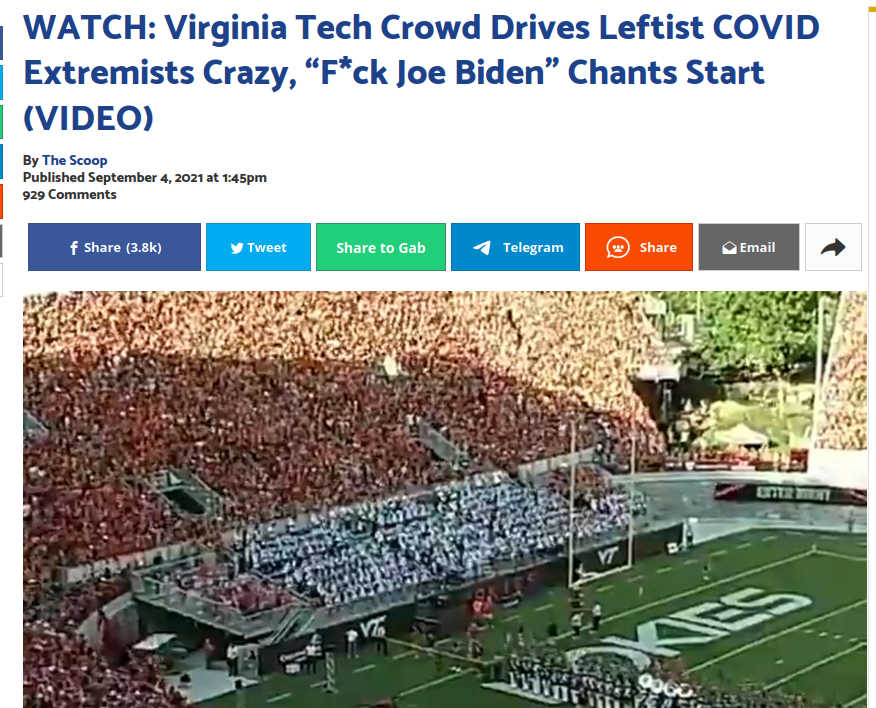Open the 929 Comments link
Image resolution: width=876 pixels, height=708 pixels.
[x=69, y=194]
